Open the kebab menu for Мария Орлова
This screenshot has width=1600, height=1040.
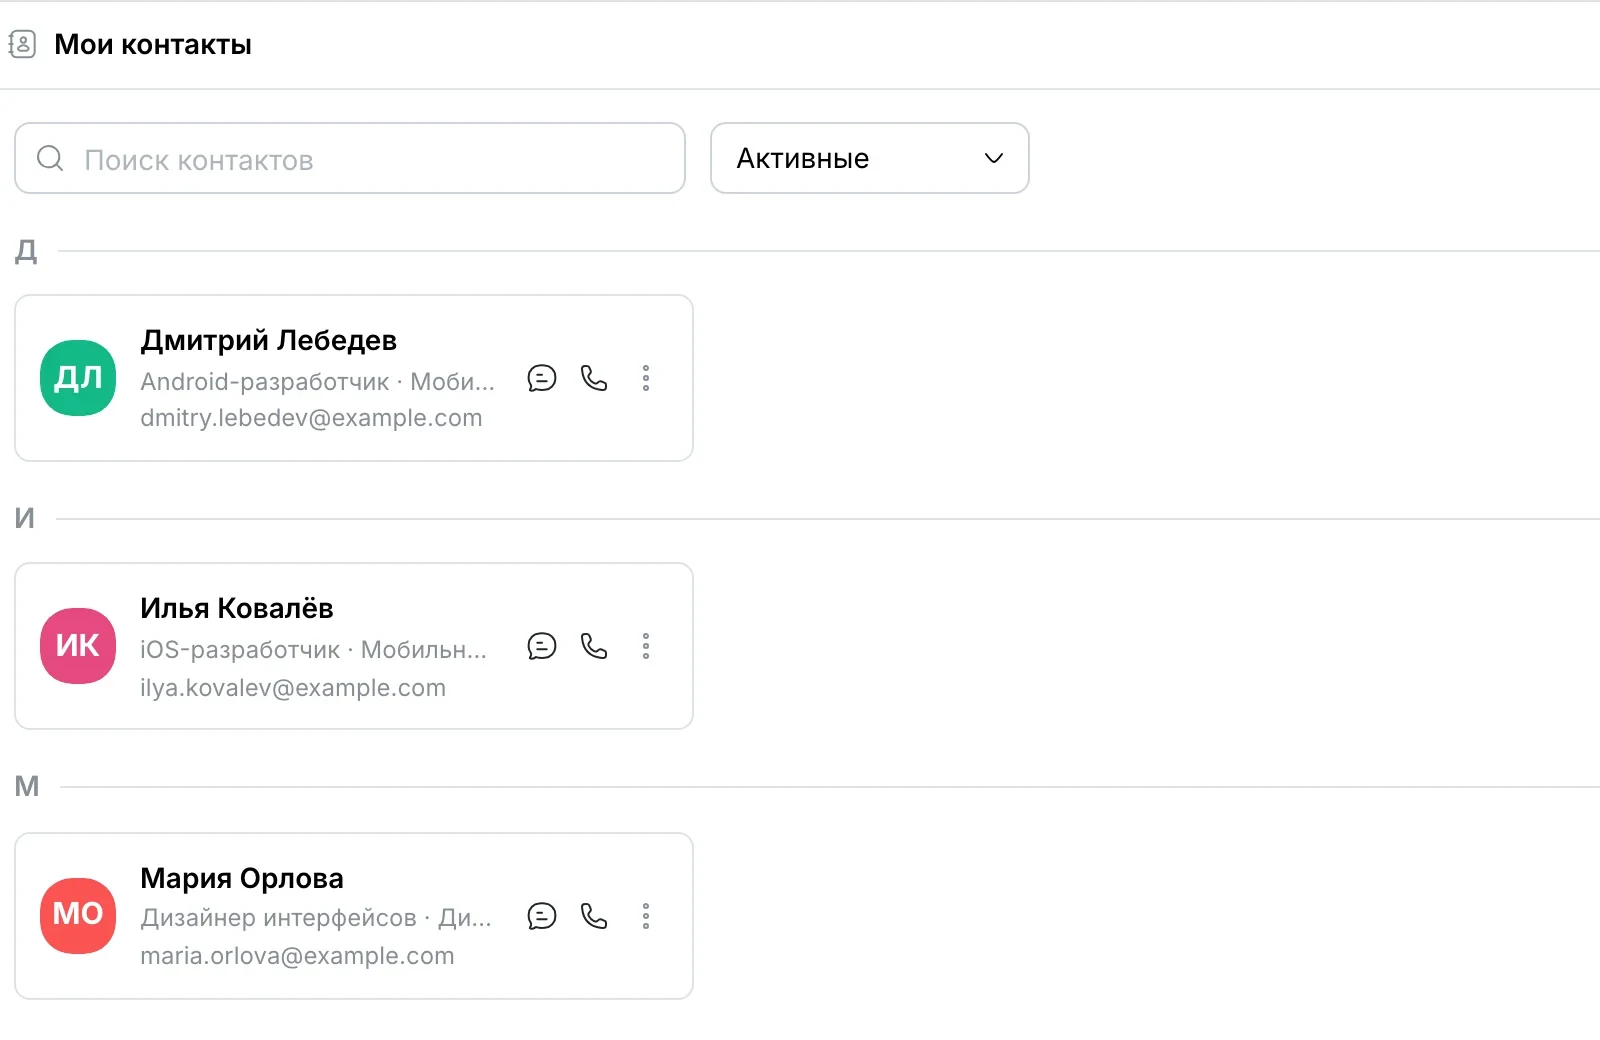pyautogui.click(x=646, y=916)
